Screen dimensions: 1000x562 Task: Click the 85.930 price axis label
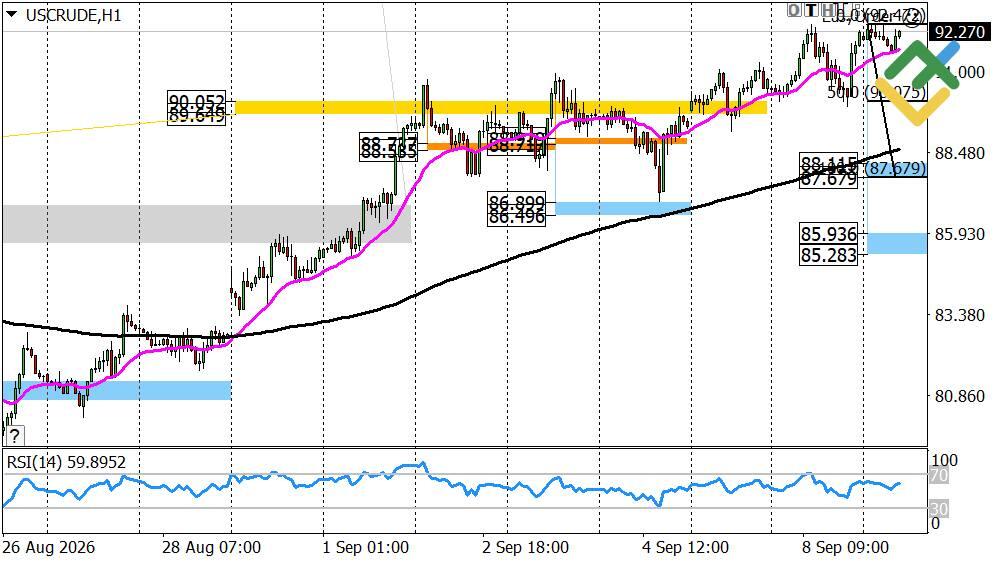959,234
